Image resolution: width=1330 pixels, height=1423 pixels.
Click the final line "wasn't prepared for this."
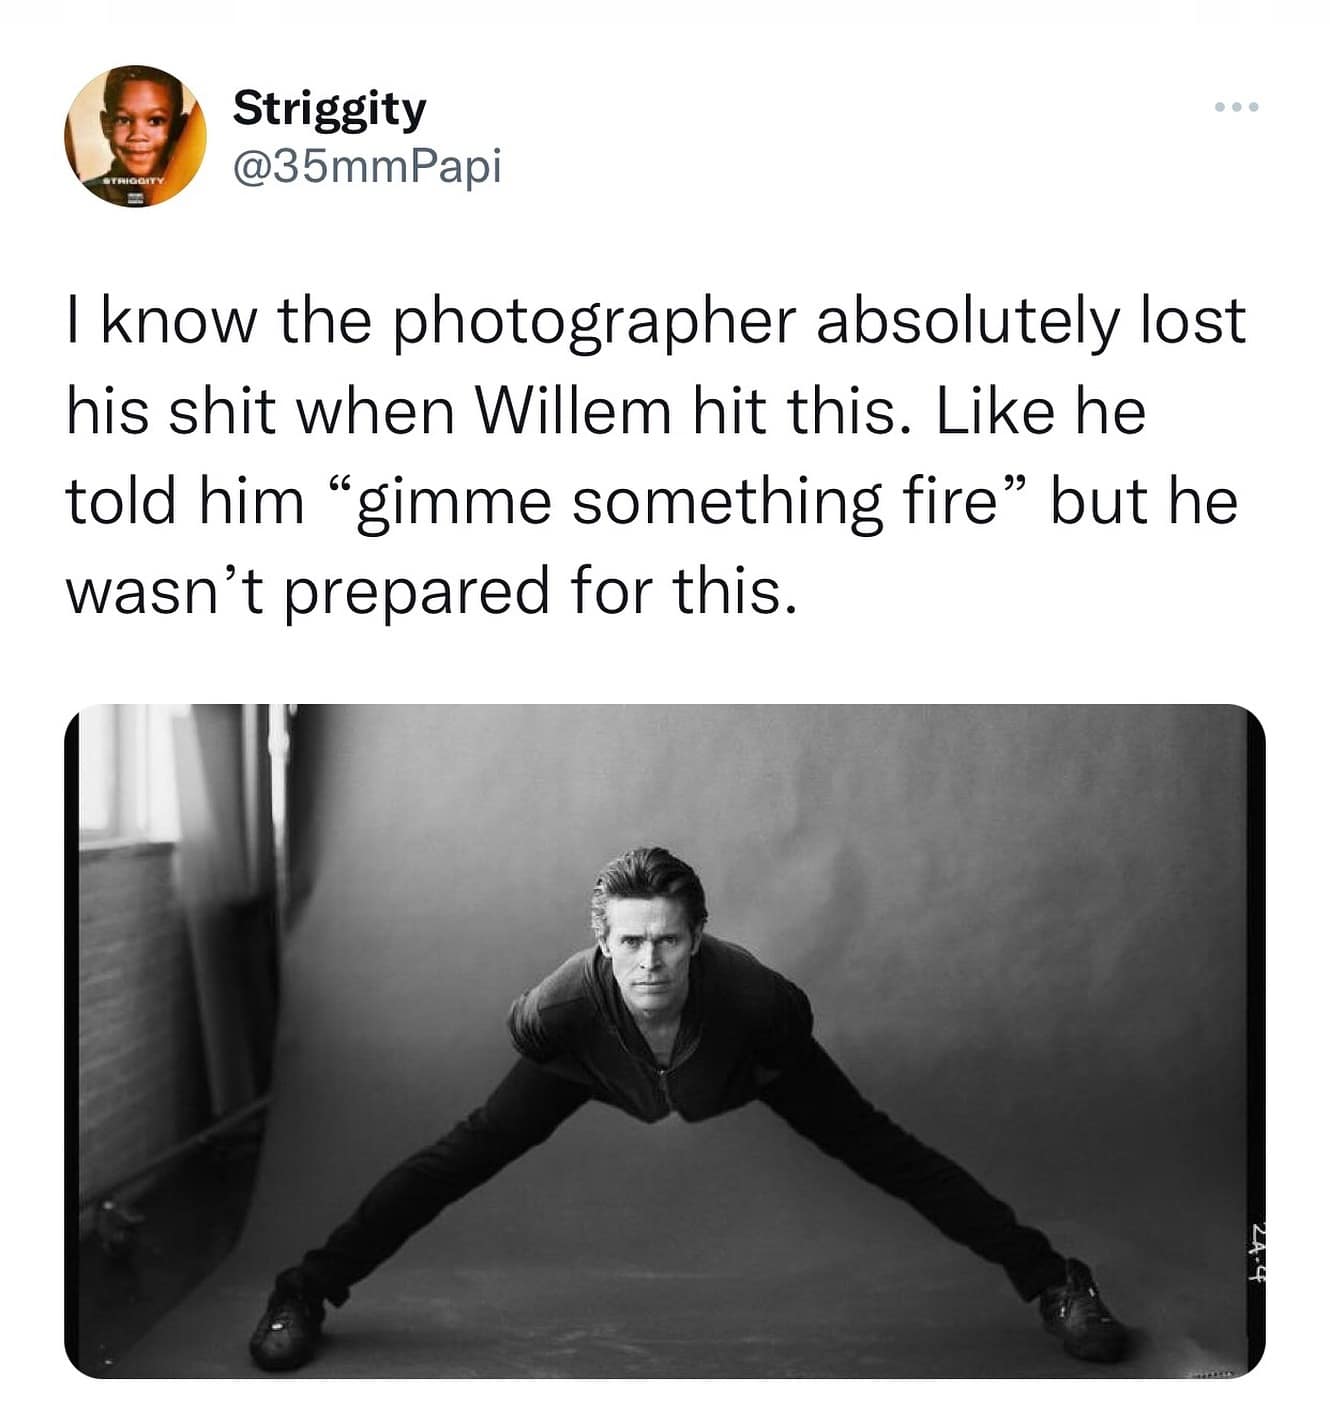[432, 590]
